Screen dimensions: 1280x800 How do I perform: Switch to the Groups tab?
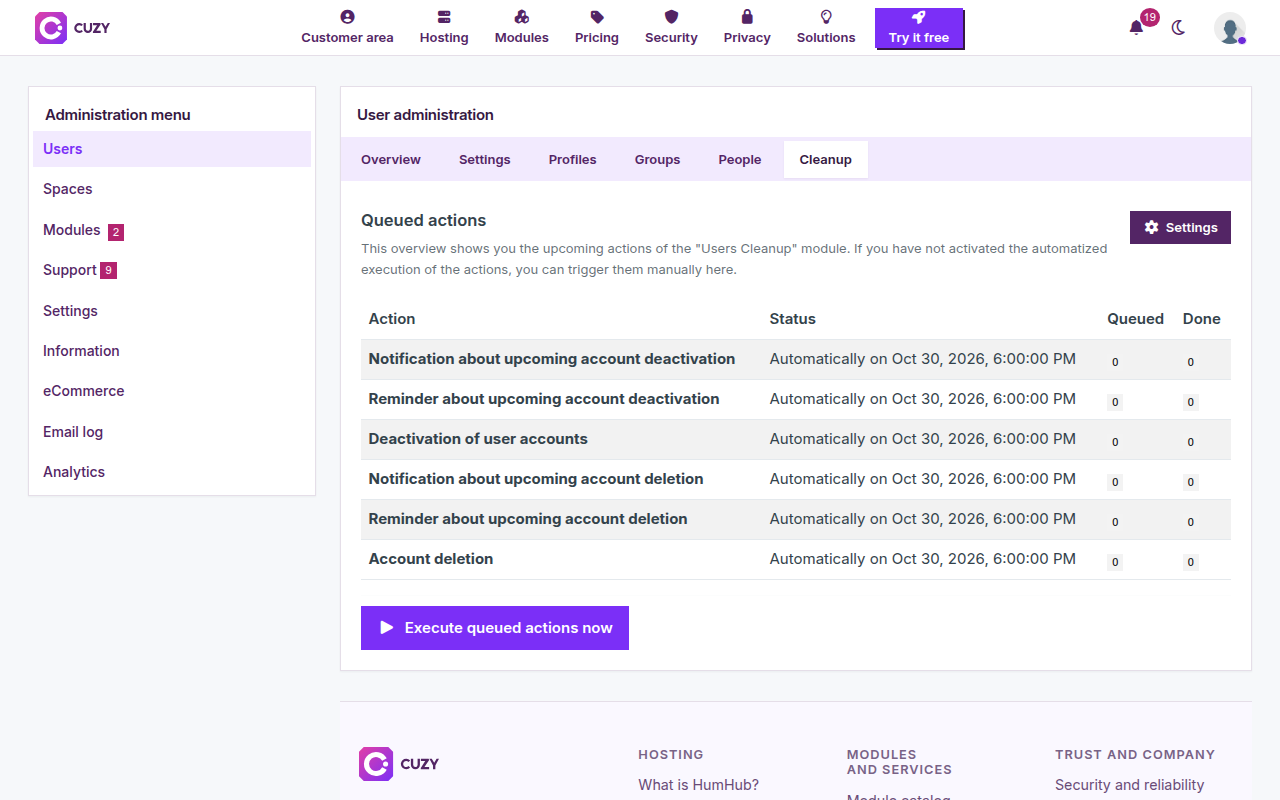coord(657,160)
